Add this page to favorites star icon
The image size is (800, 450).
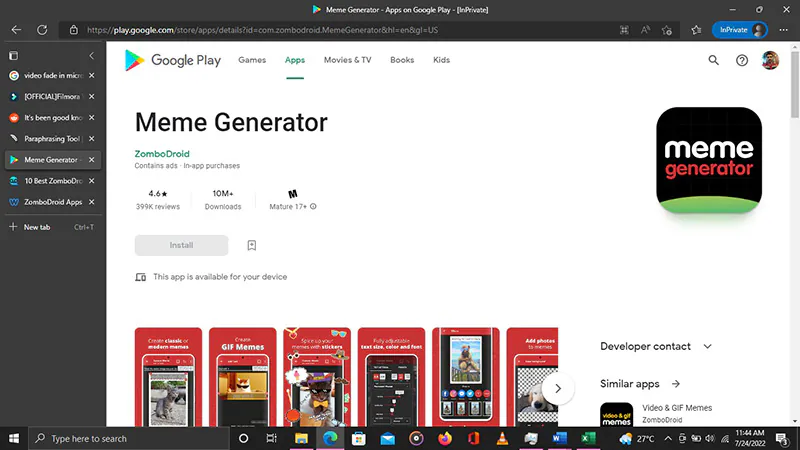point(667,30)
